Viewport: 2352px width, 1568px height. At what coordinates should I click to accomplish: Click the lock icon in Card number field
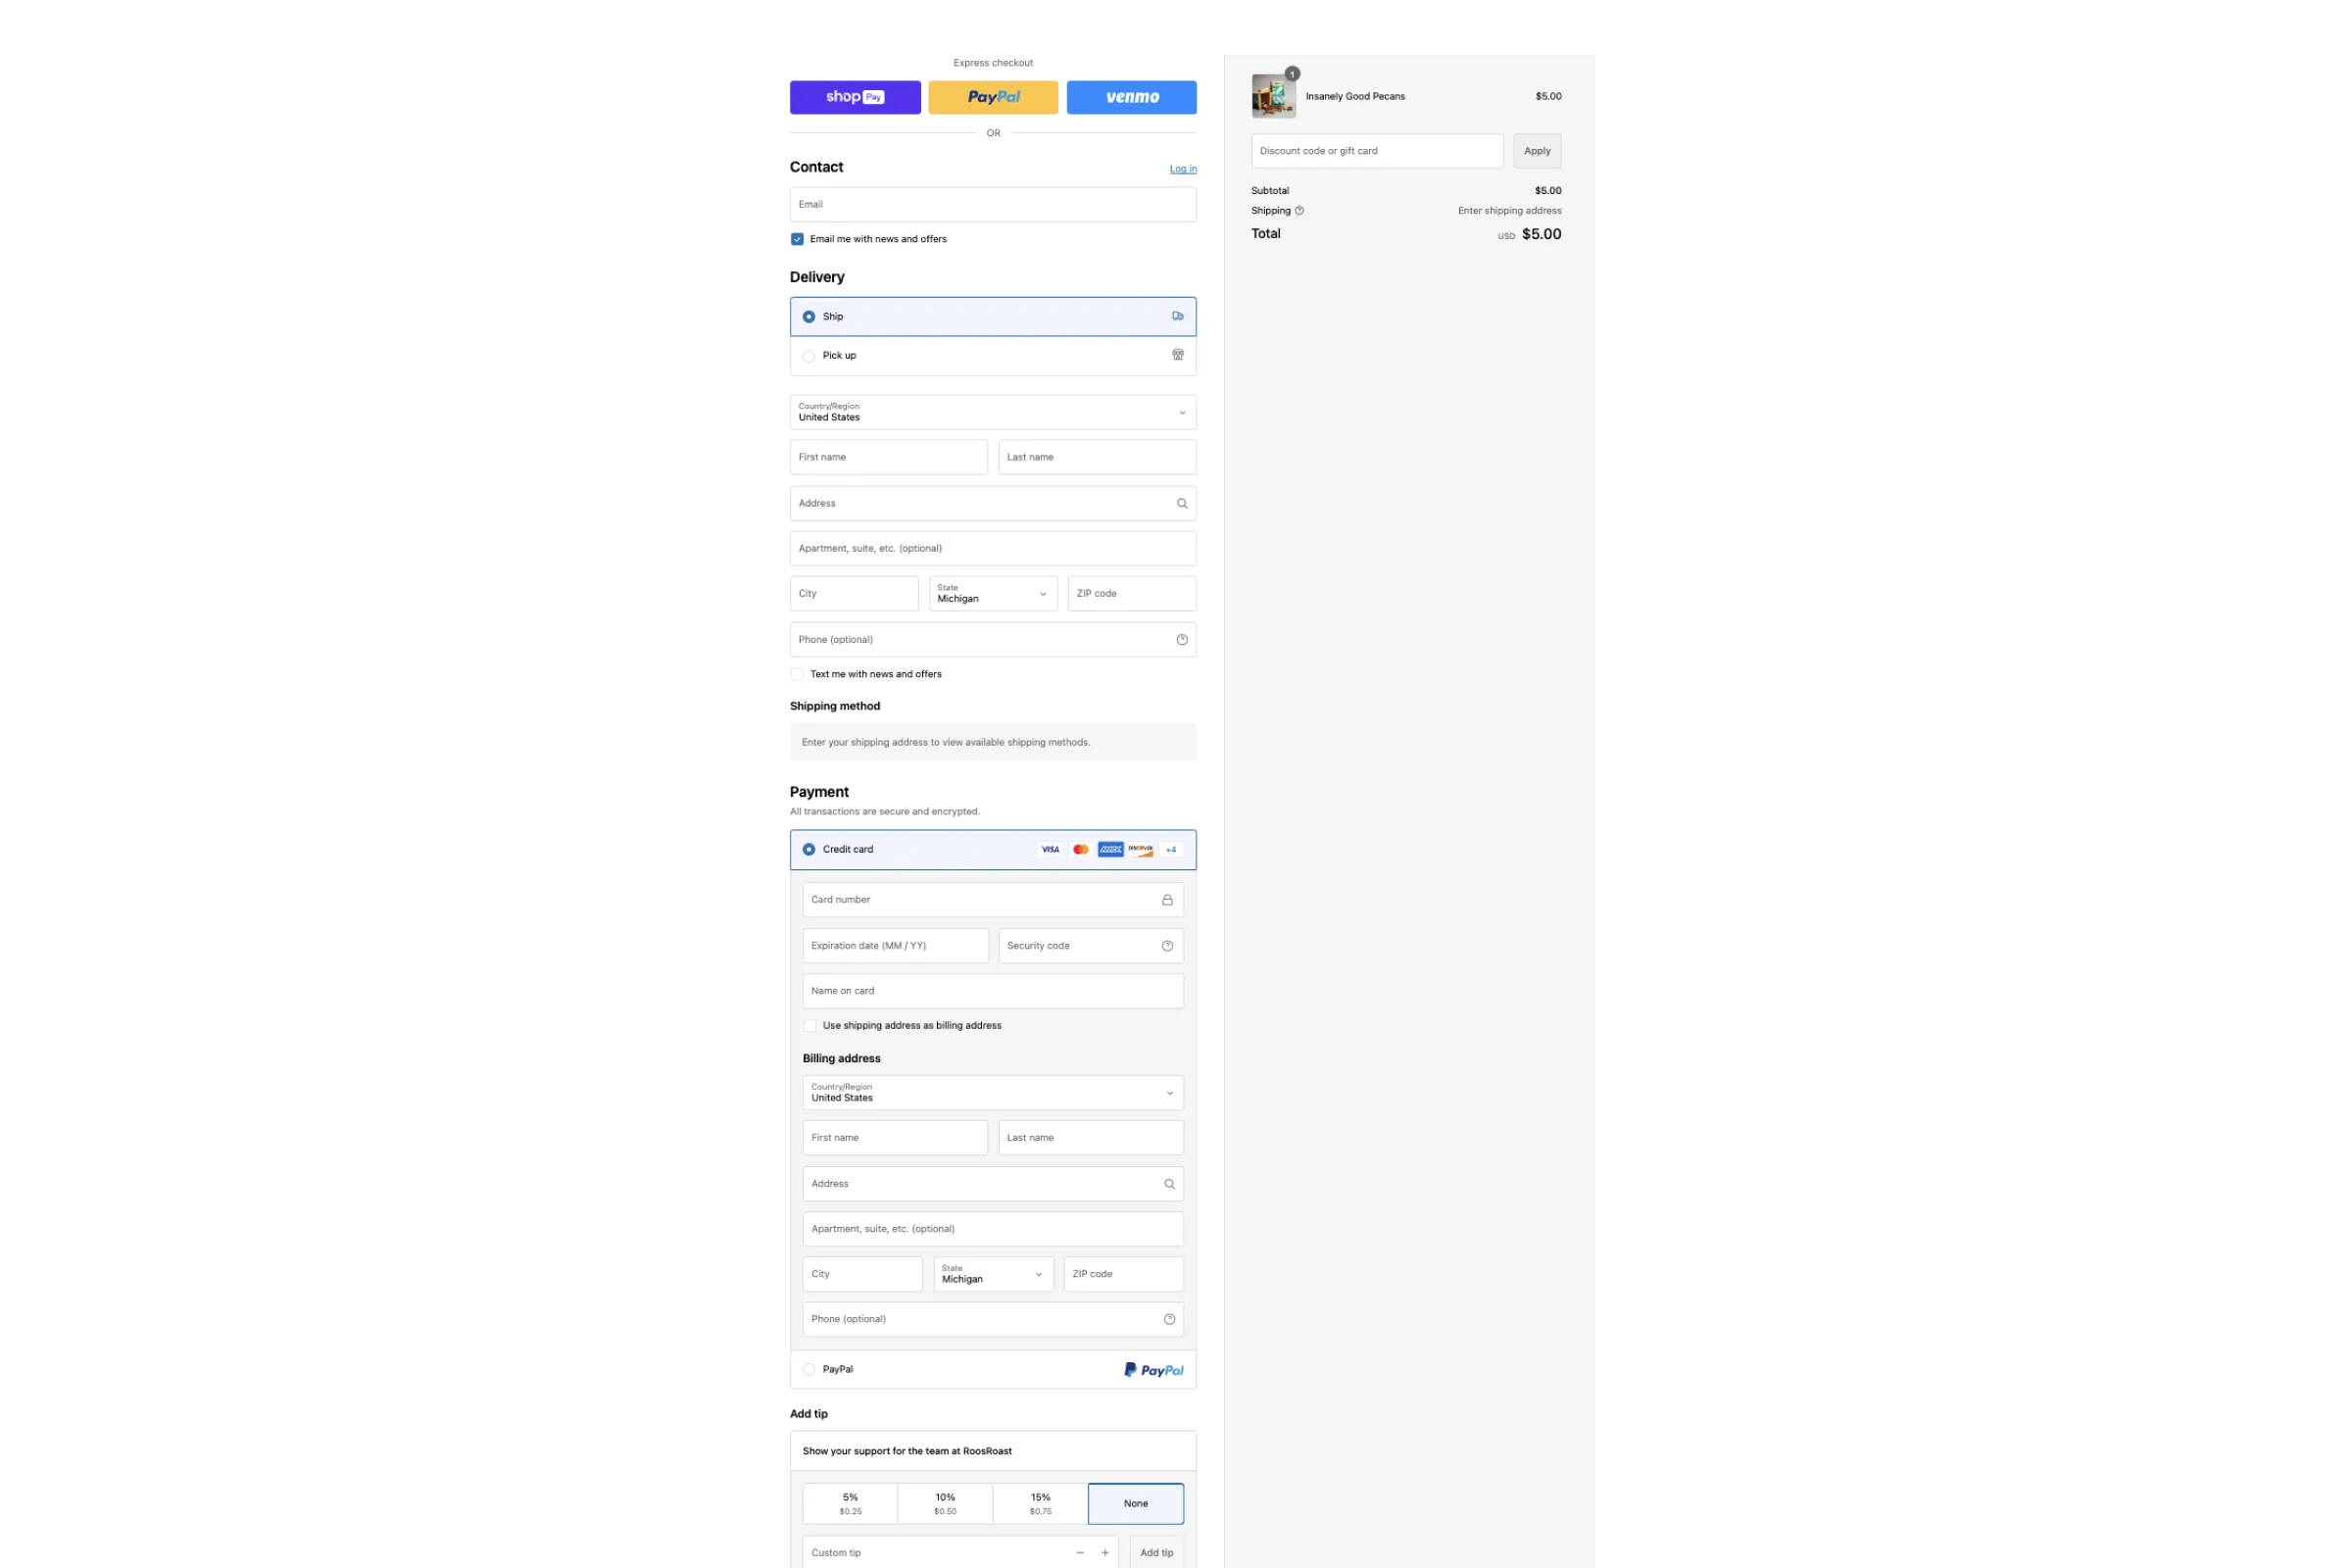coord(1167,899)
